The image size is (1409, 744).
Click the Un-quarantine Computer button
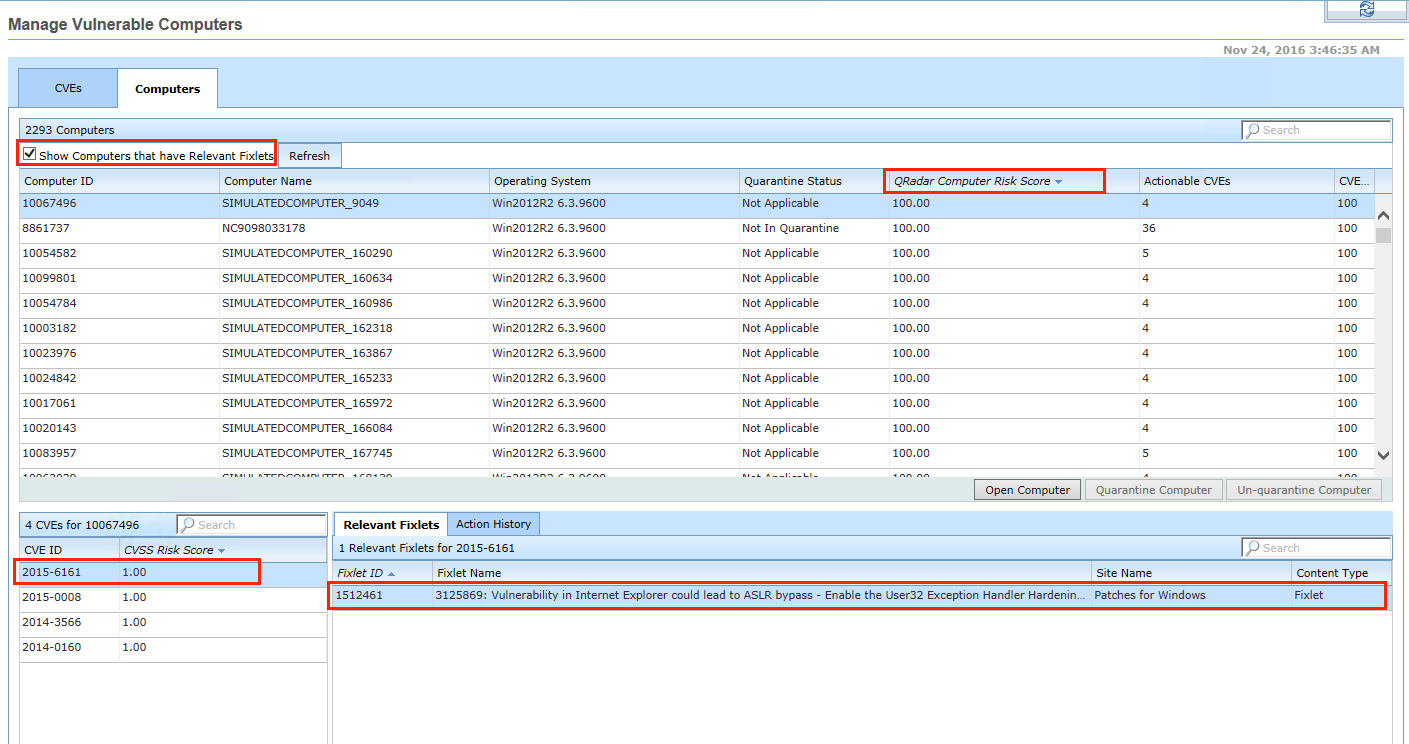click(x=1304, y=490)
